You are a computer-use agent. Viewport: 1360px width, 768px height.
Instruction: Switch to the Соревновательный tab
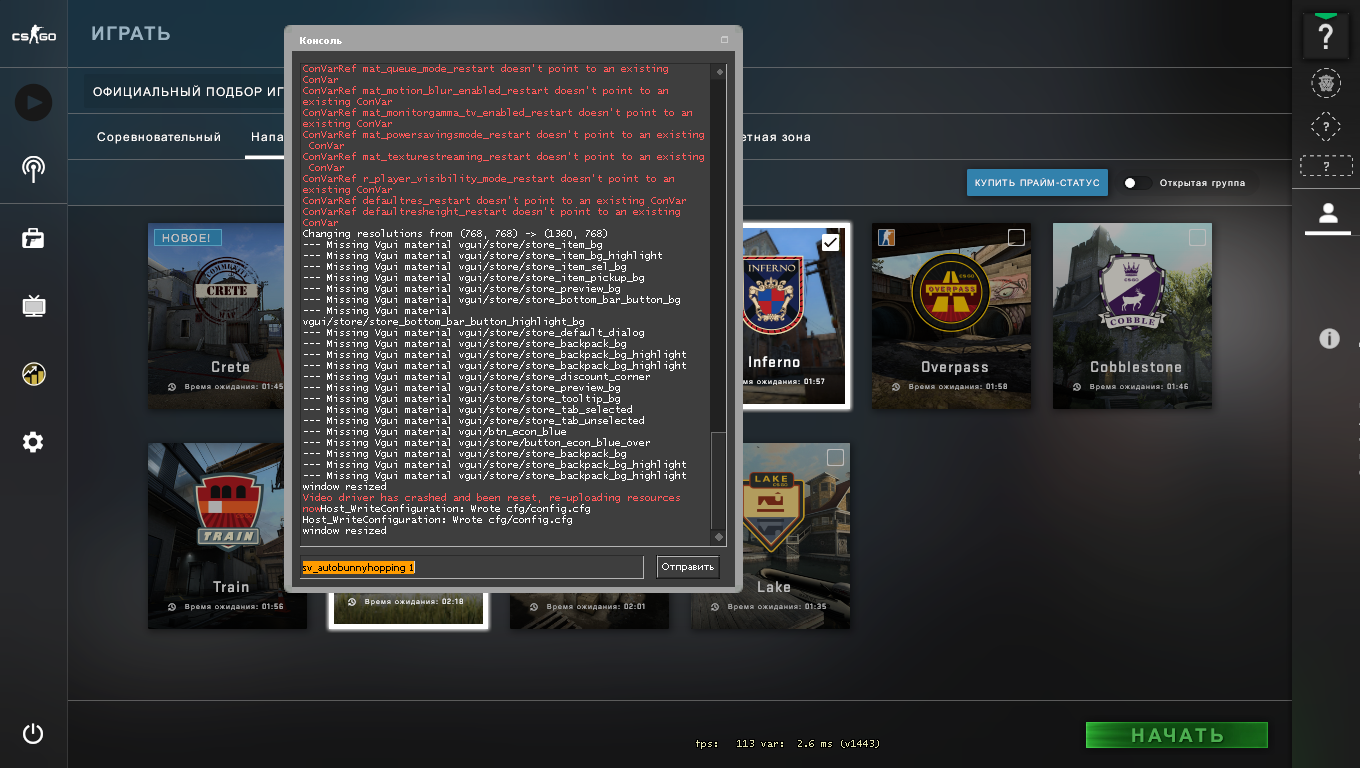(159, 137)
